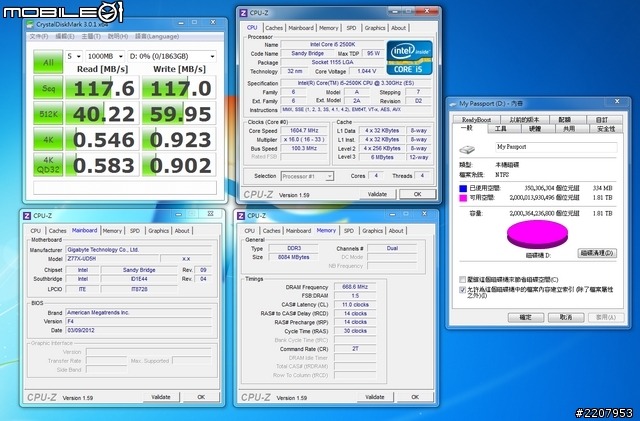
Task: Open the test size dropdown showing 1000MB
Action: (105, 56)
